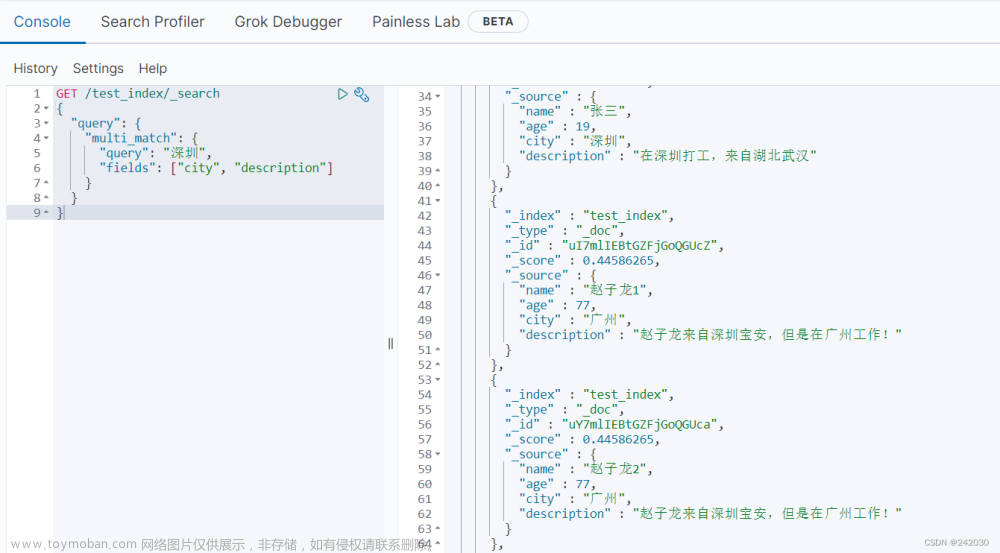The width and height of the screenshot is (1000, 553).
Task: Toggle fold marker at output line 52
Action: 438,365
